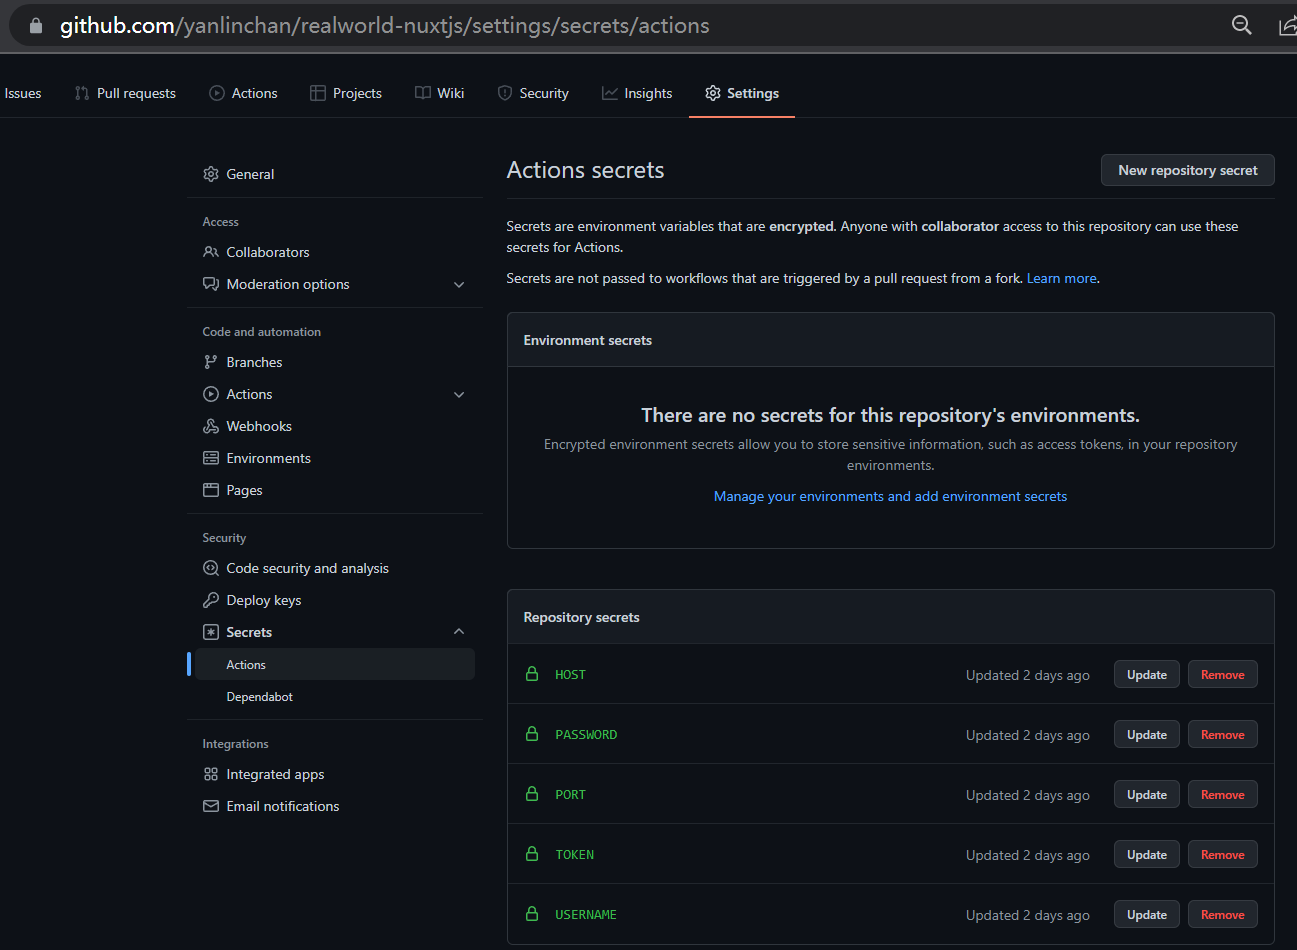Click the asterisk icon beside Secrets
The height and width of the screenshot is (950, 1297).
click(x=211, y=632)
